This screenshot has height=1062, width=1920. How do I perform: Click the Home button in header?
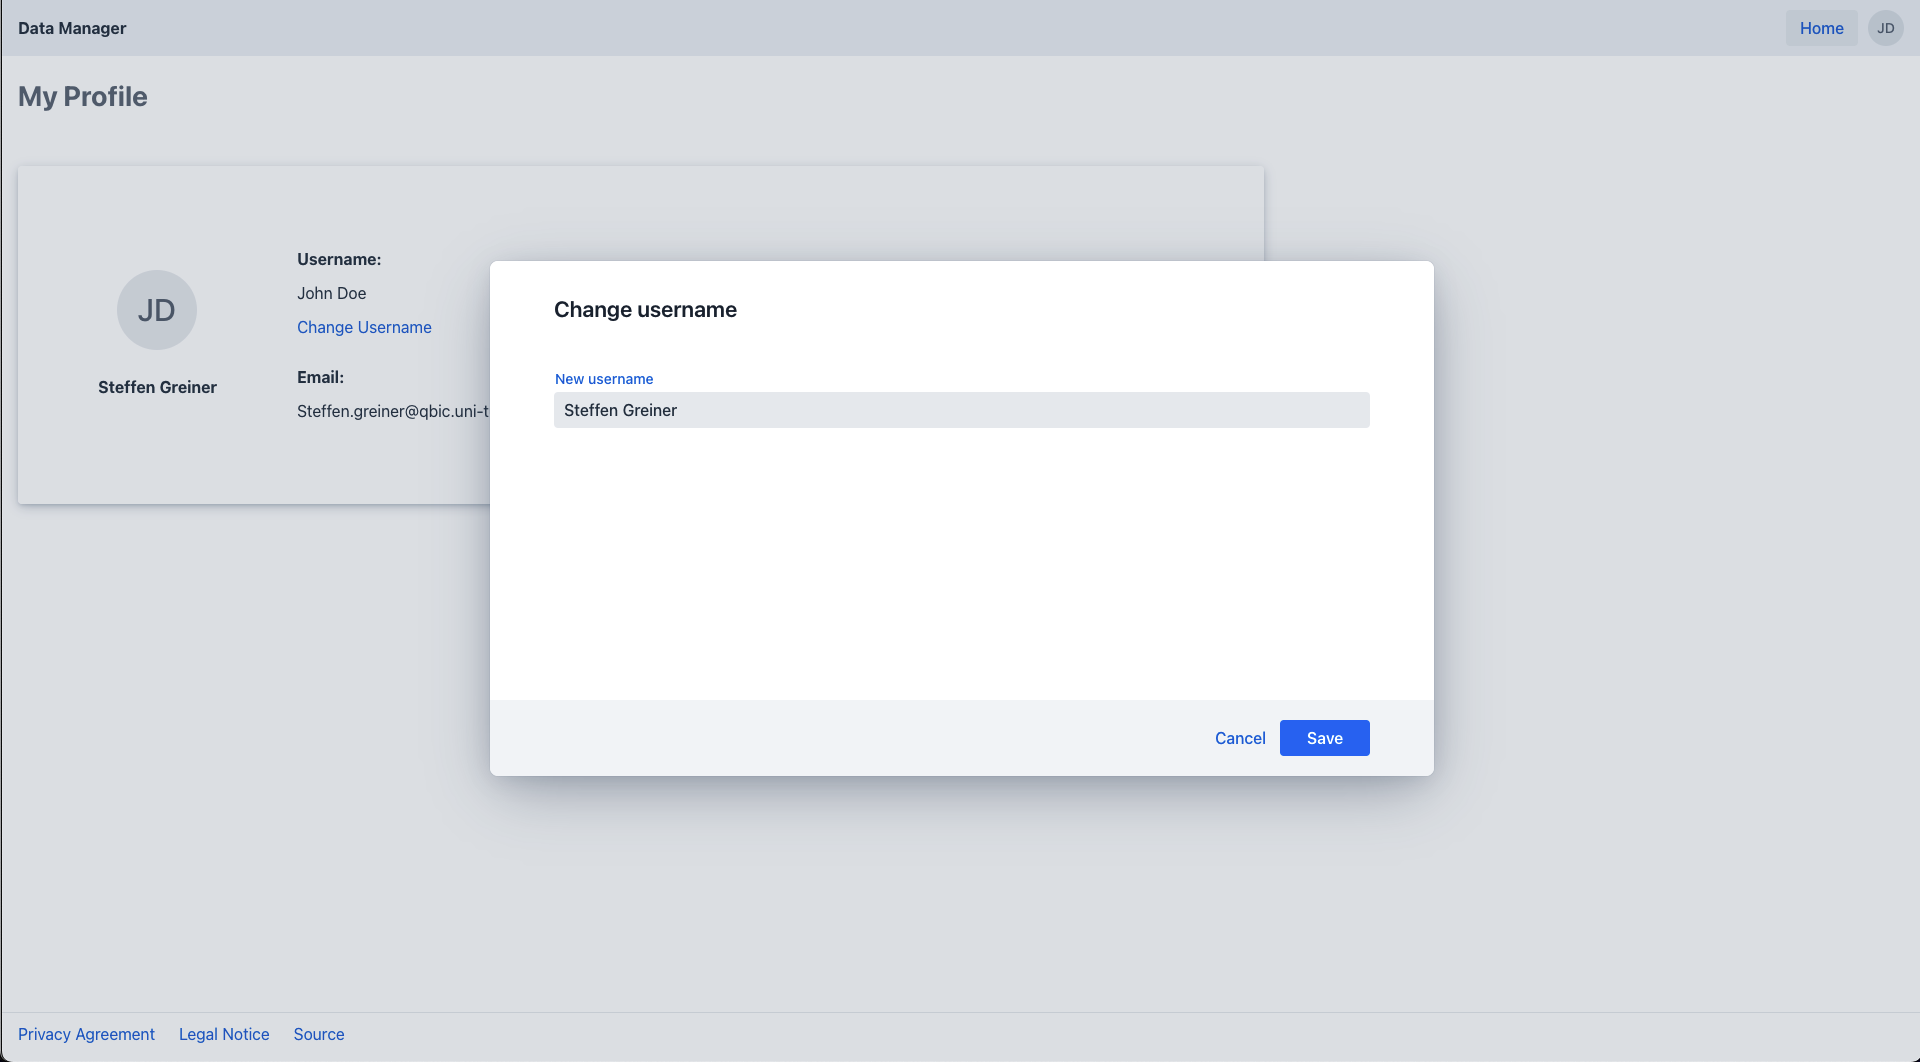1821,28
